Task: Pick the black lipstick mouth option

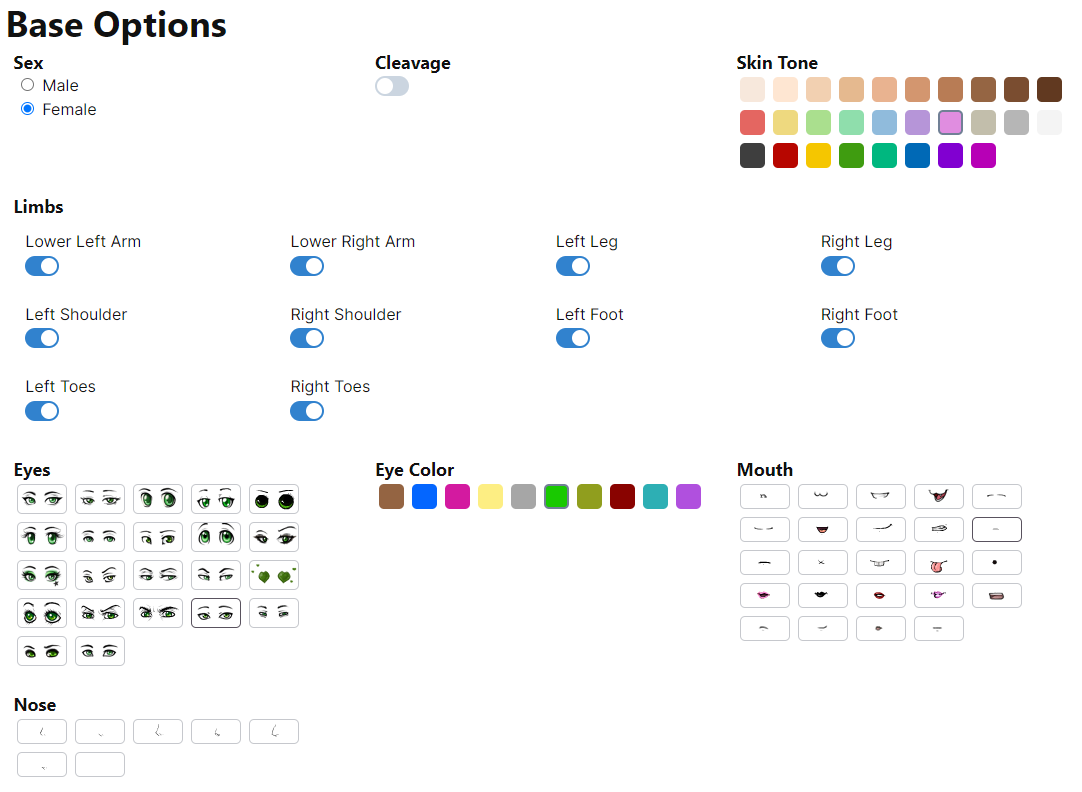Action: coord(822,596)
